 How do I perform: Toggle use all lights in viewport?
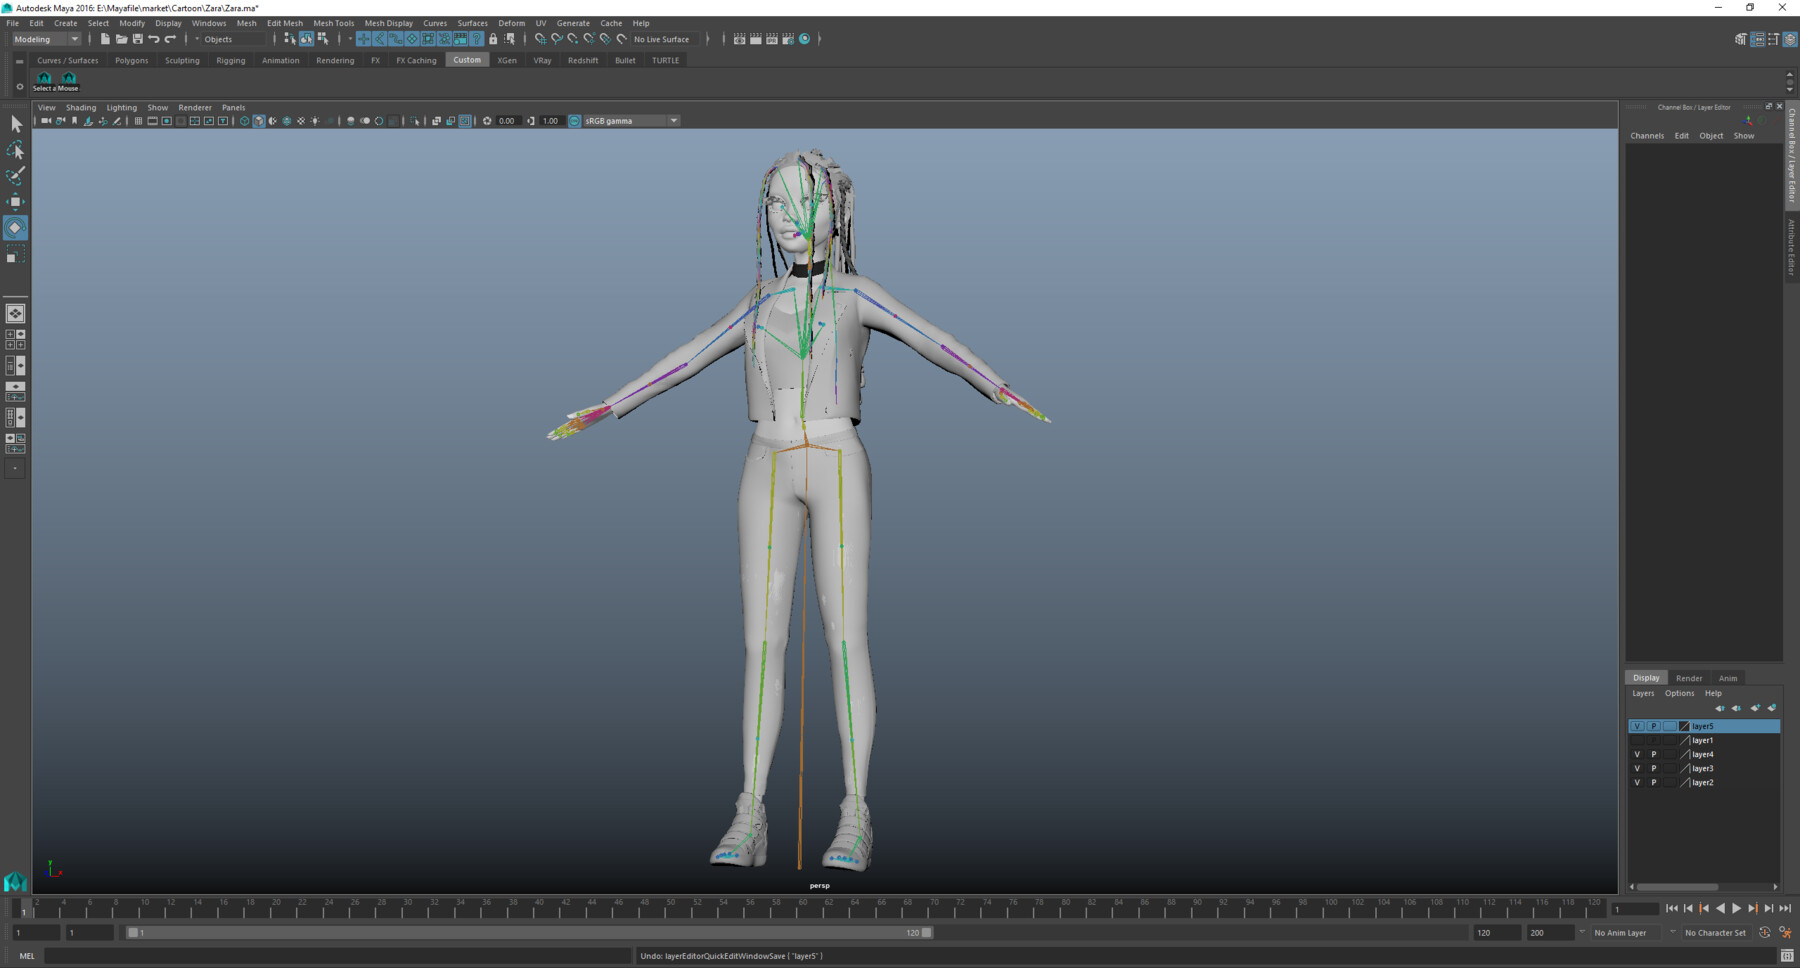click(x=315, y=121)
